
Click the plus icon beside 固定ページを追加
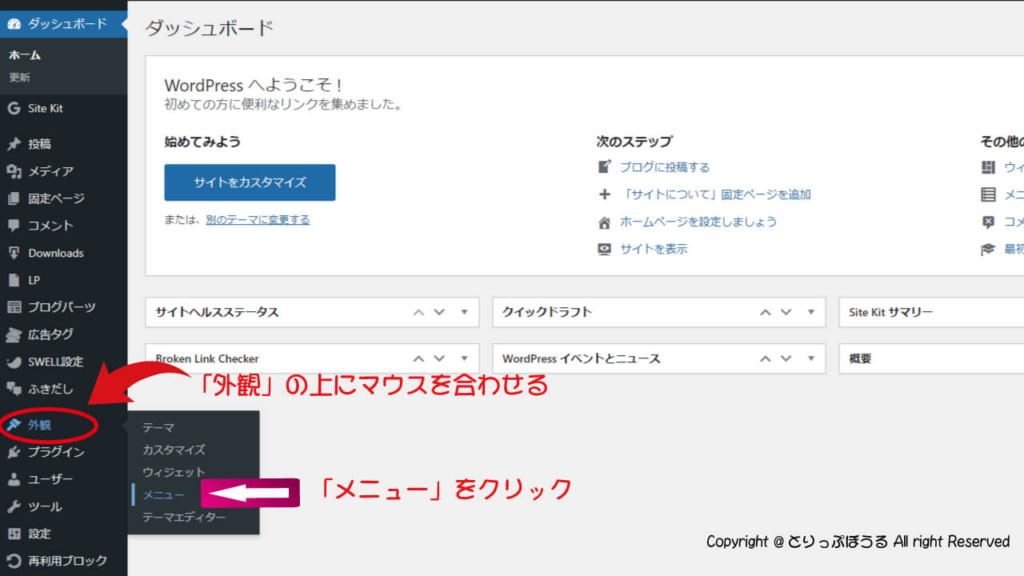coord(605,195)
